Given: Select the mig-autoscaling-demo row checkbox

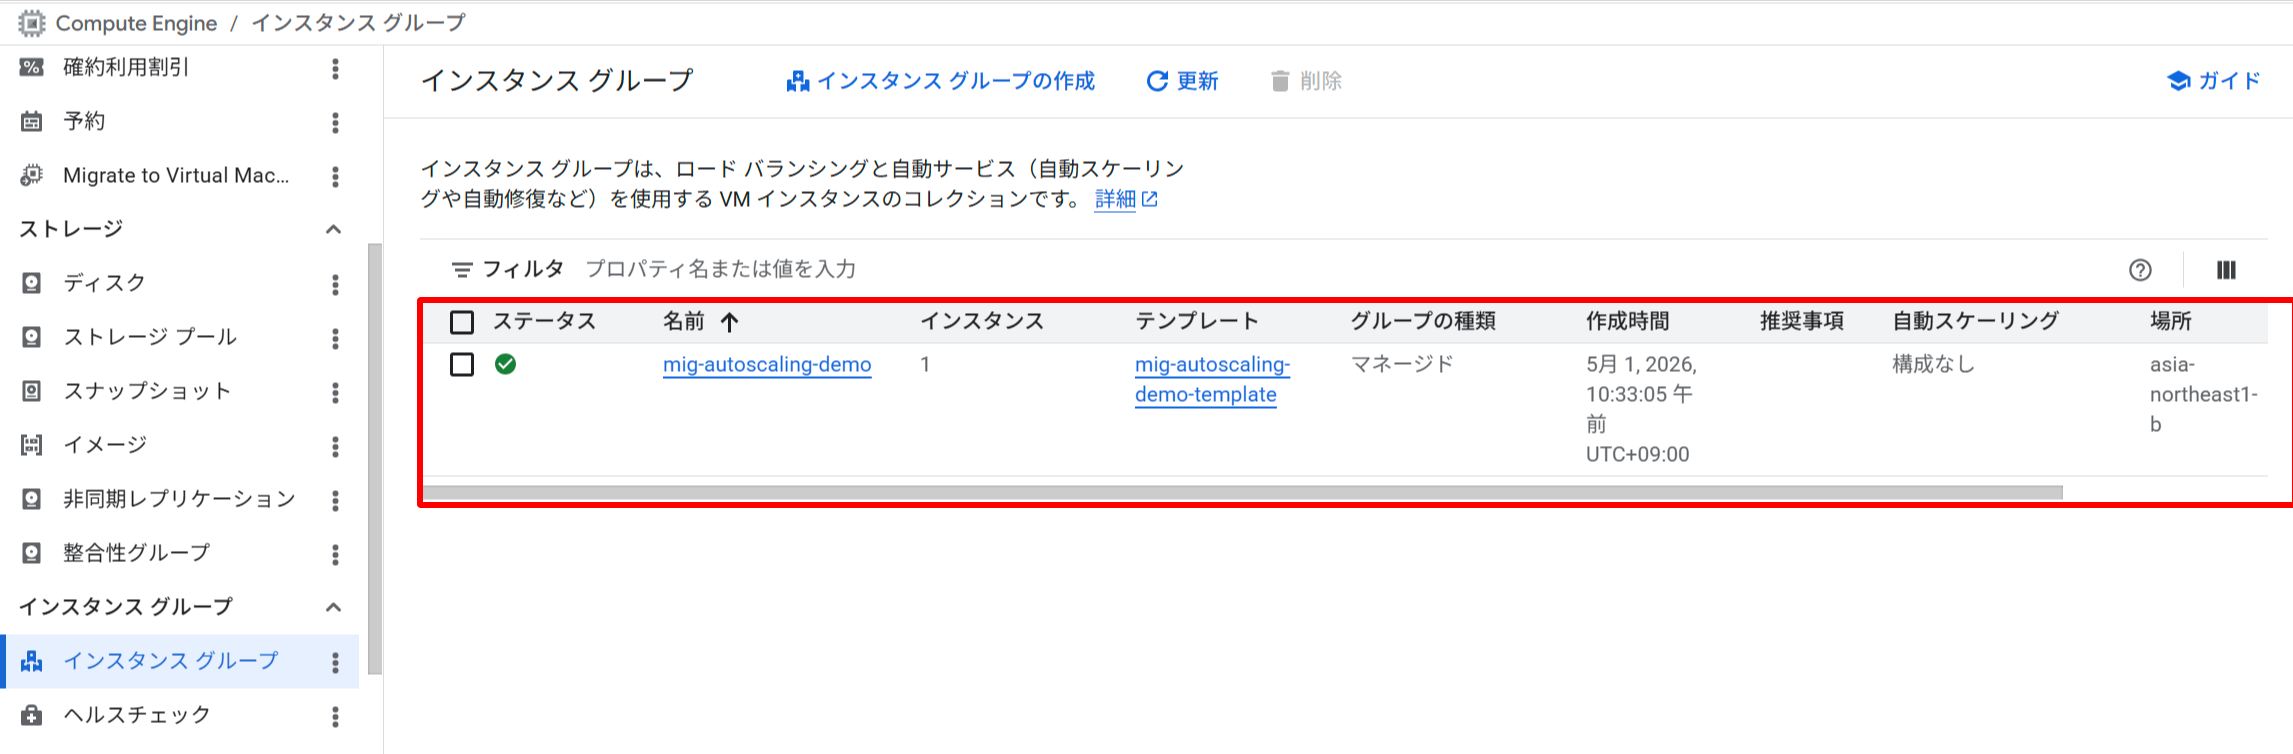Looking at the screenshot, I should tap(462, 364).
